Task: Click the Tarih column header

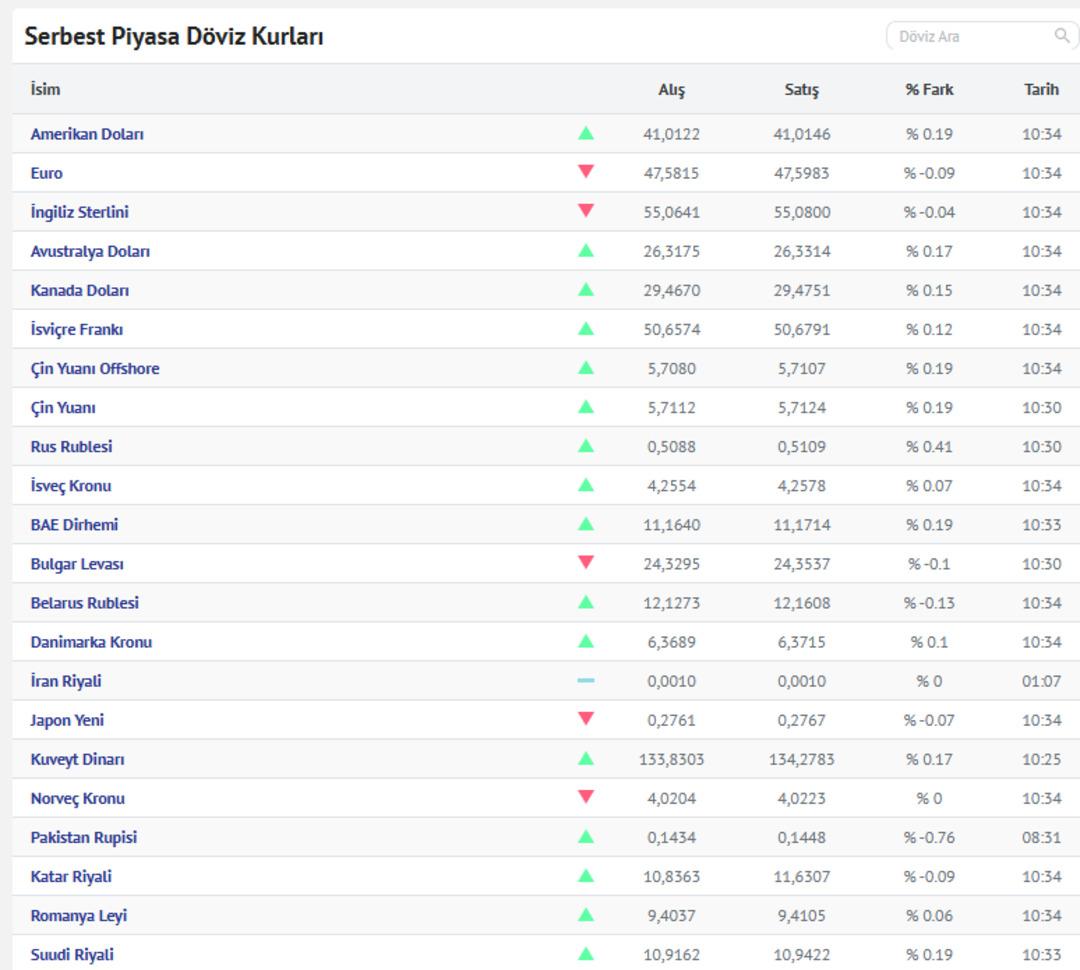Action: pos(1041,90)
